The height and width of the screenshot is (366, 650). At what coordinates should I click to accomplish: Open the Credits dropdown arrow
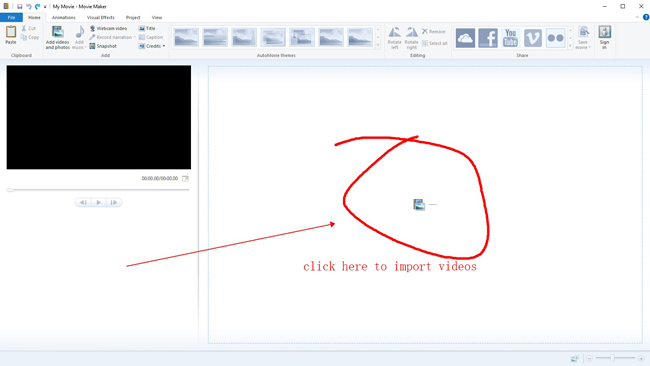pos(164,46)
